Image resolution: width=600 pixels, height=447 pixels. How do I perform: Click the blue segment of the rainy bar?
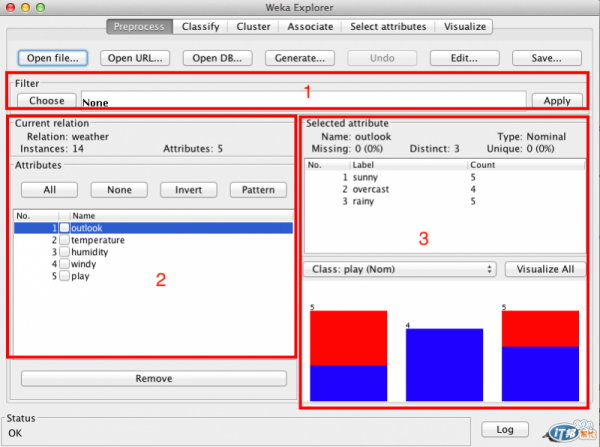click(x=540, y=374)
